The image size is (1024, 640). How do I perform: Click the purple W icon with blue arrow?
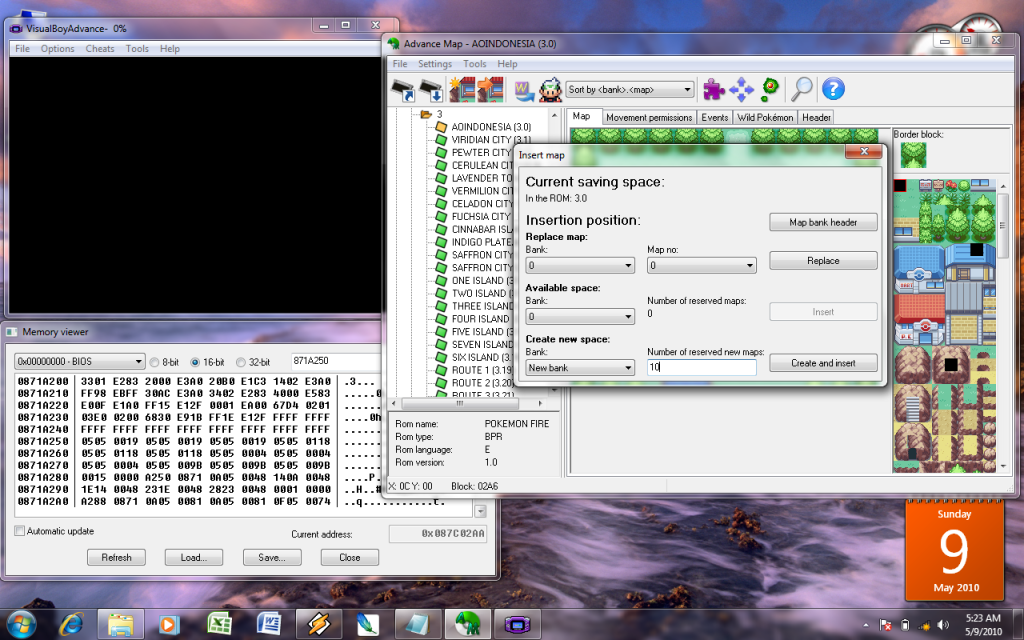click(x=524, y=90)
